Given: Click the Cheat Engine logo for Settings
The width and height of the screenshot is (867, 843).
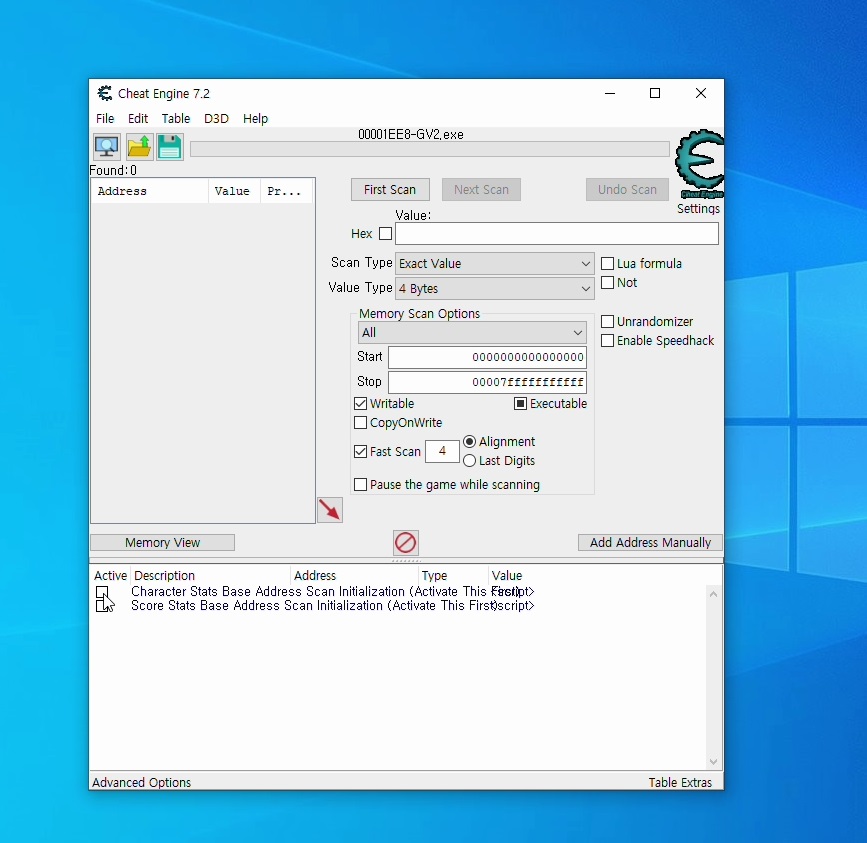Looking at the screenshot, I should 699,164.
